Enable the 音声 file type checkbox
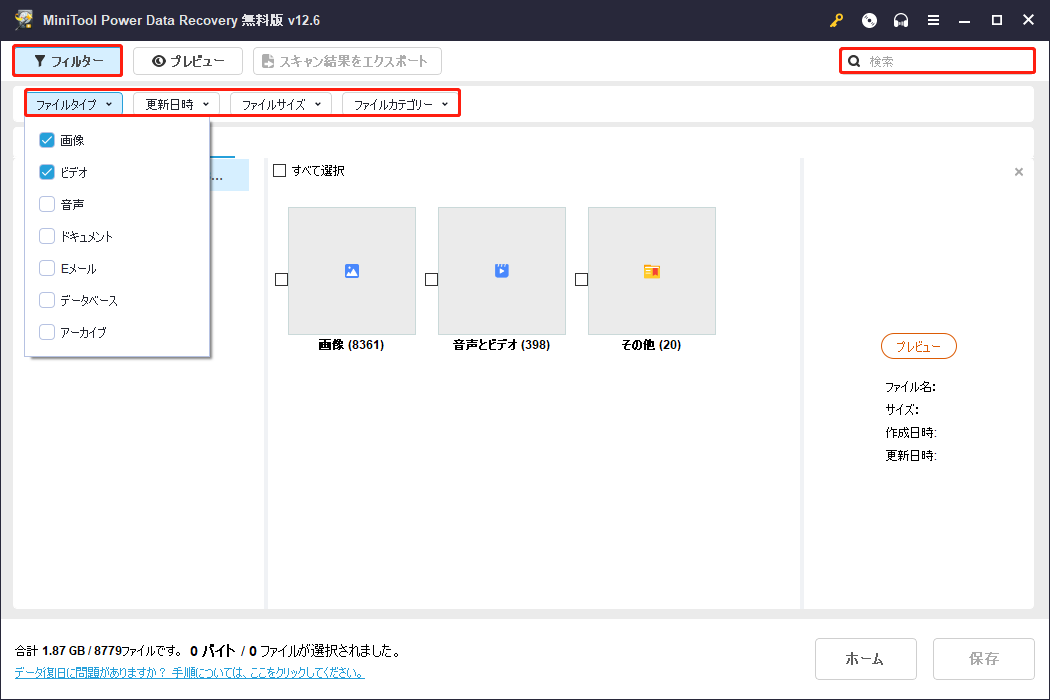Viewport: 1050px width, 700px height. pos(47,204)
